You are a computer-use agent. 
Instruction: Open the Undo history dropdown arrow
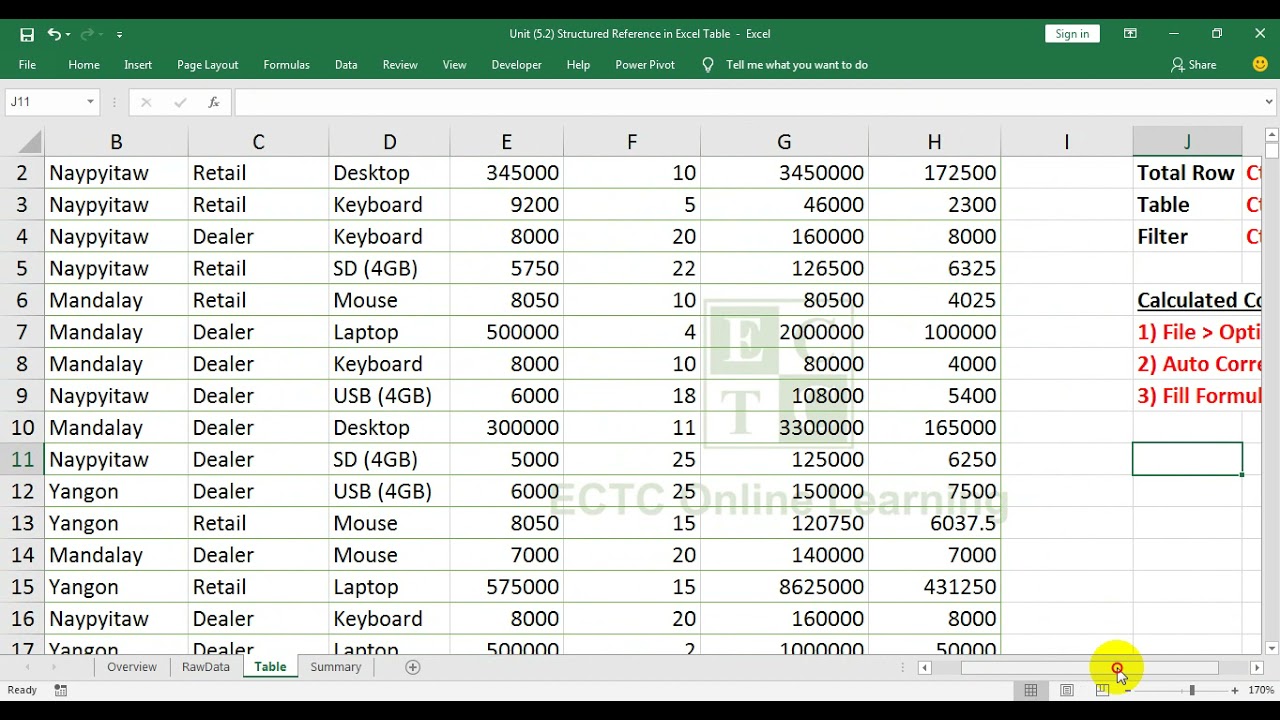(67, 34)
